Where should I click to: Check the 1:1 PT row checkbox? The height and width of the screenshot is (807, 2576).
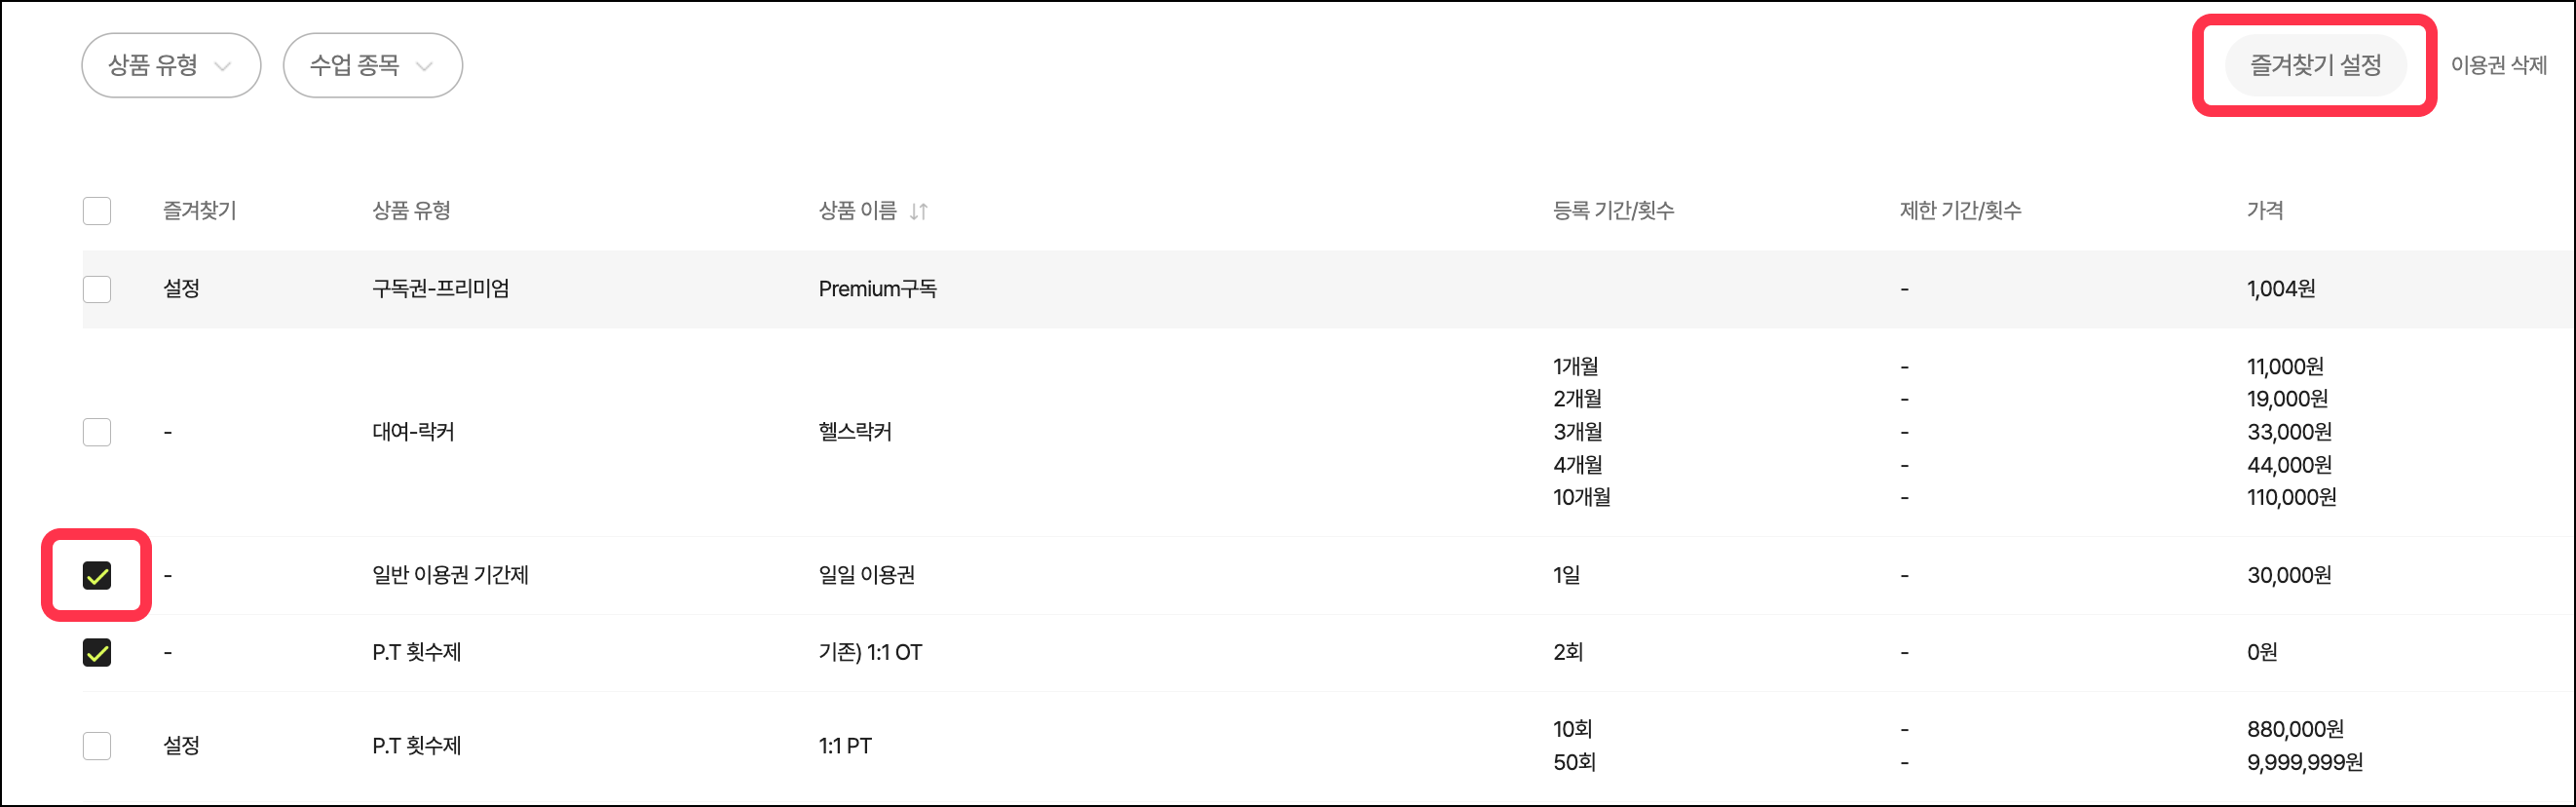point(97,746)
